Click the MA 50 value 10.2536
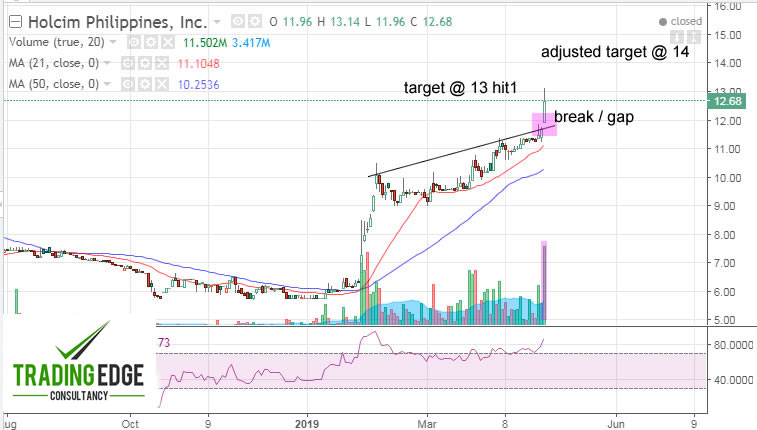 [198, 84]
